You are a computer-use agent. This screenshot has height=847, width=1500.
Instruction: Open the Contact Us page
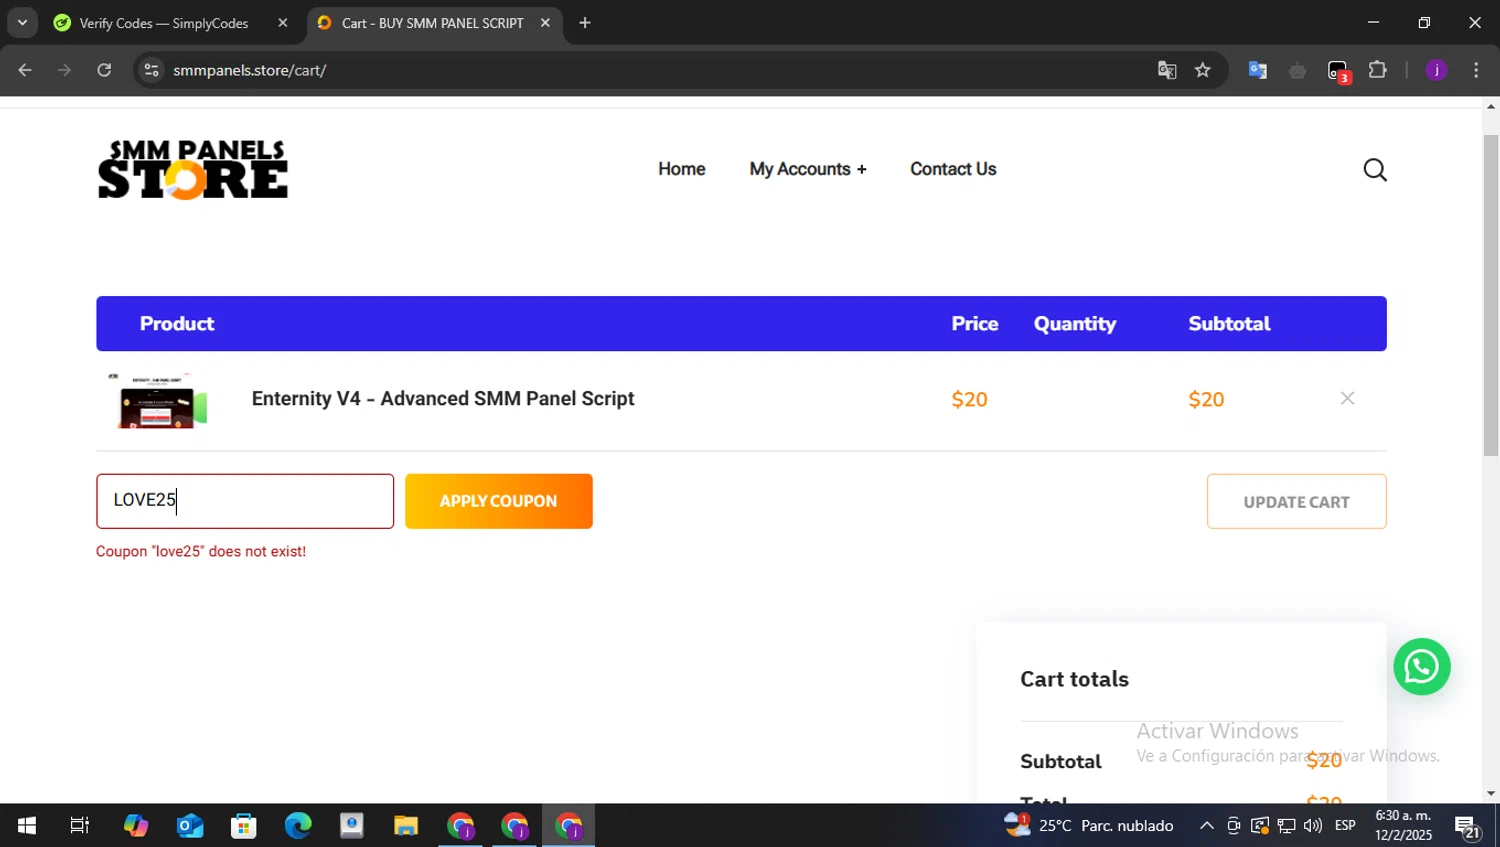click(953, 169)
